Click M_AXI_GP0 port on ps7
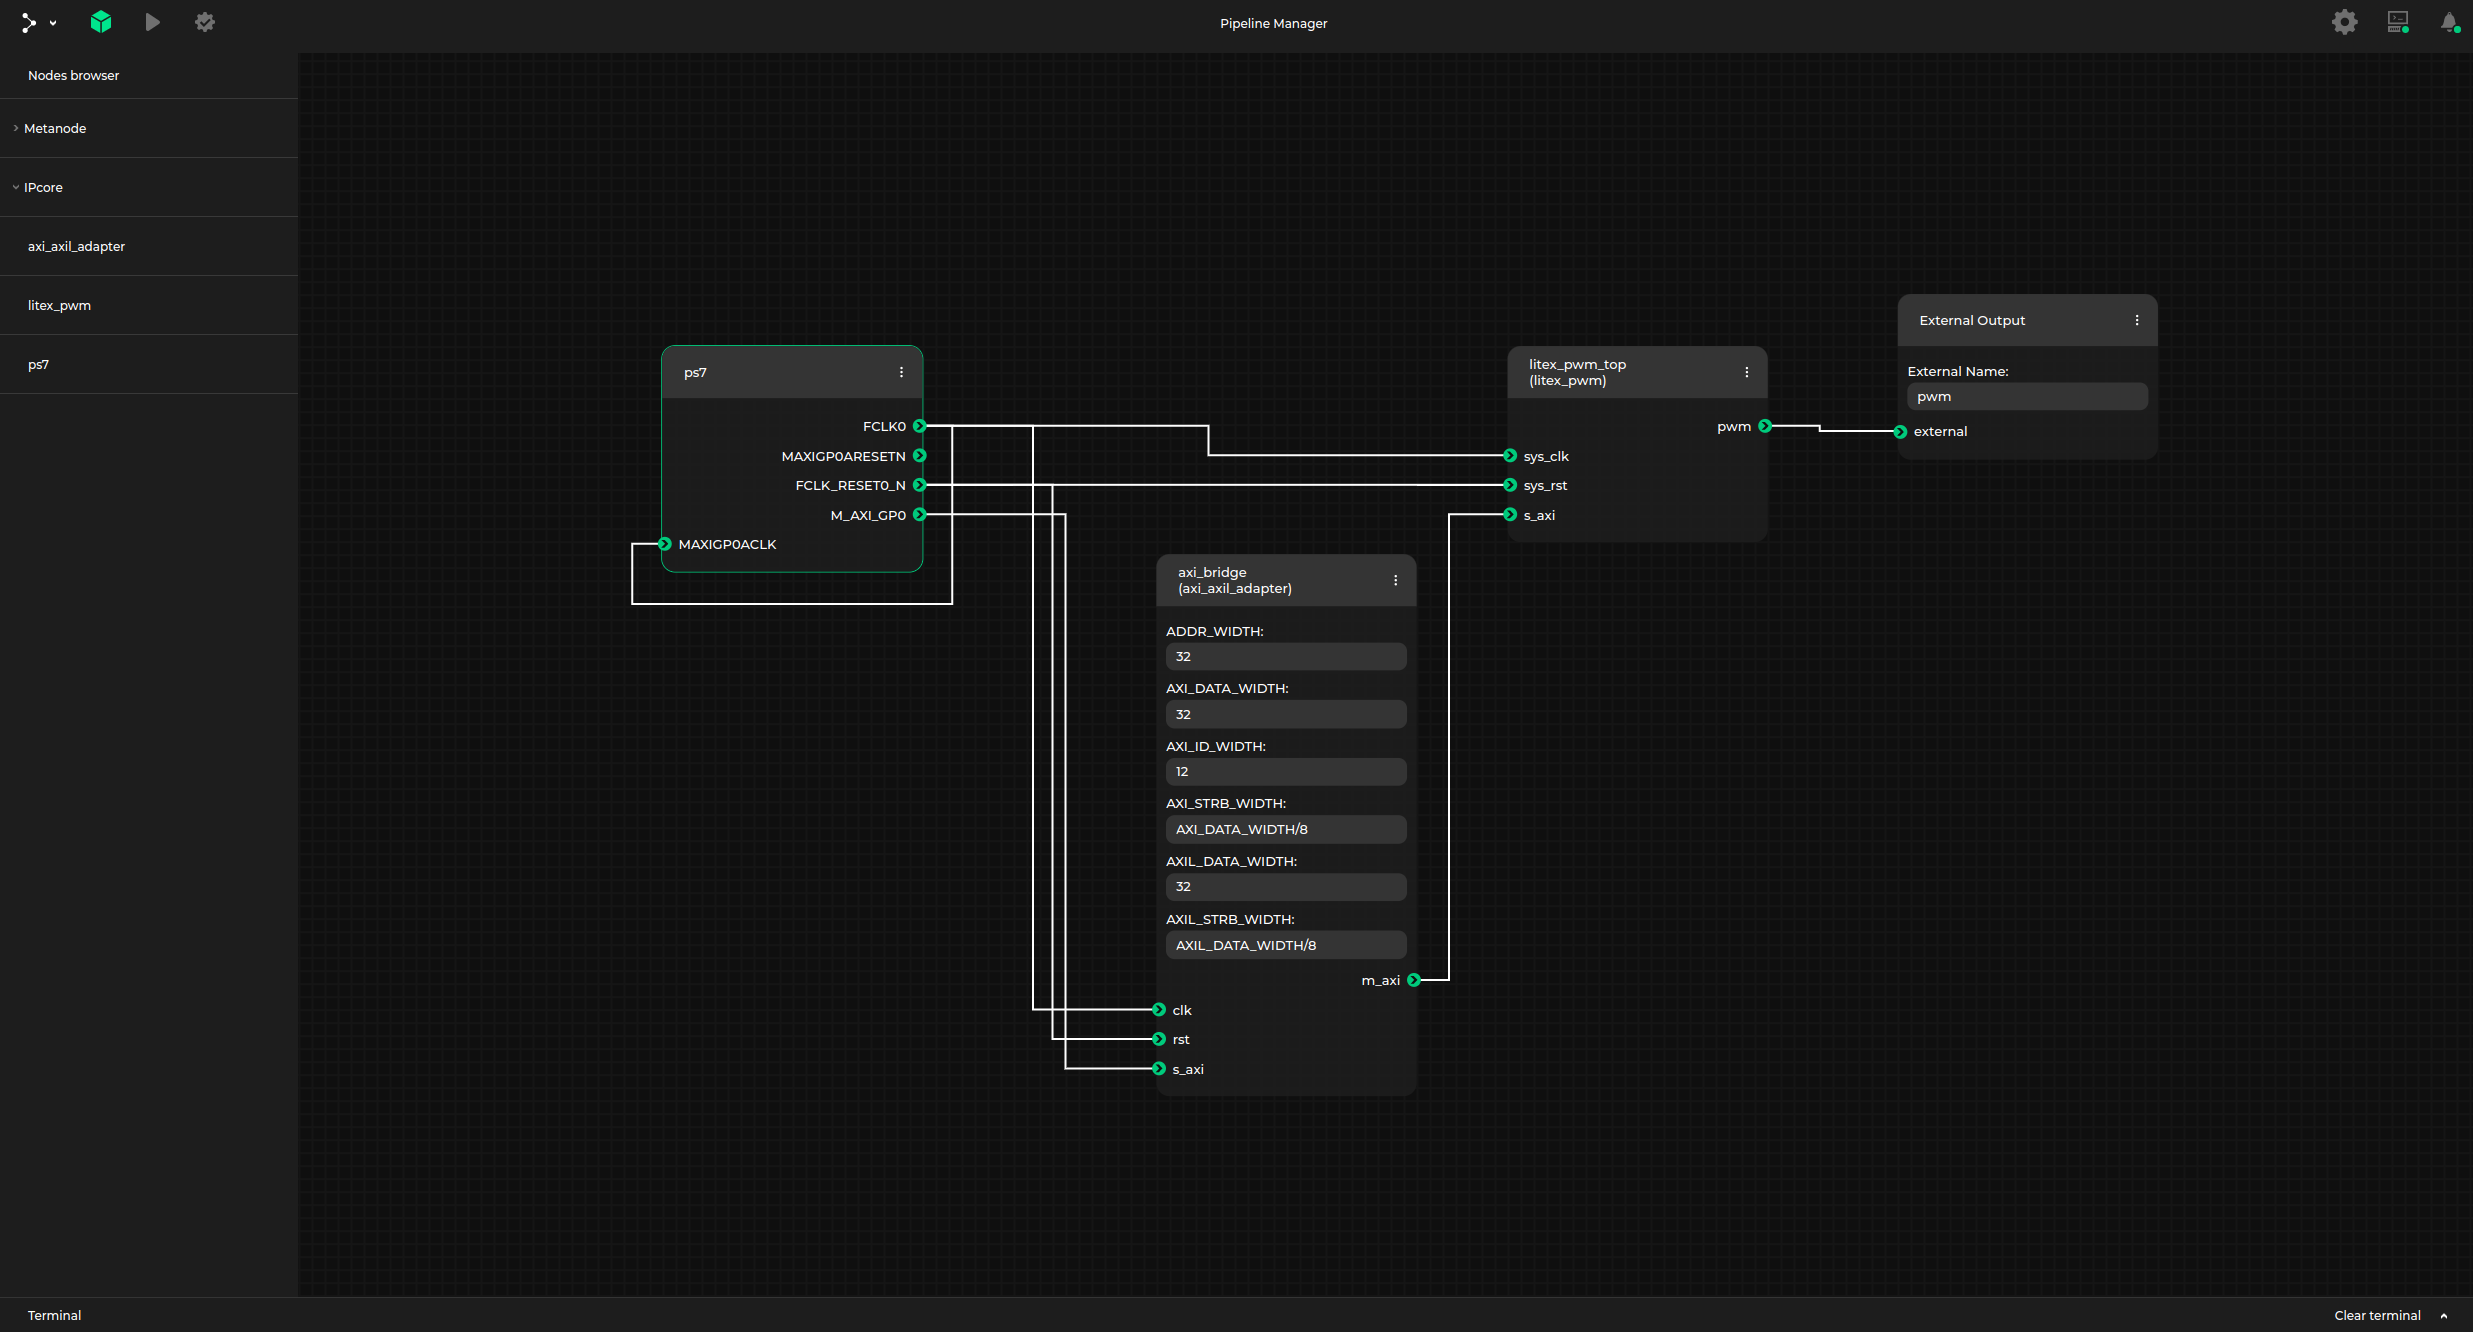The width and height of the screenshot is (2473, 1332). pyautogui.click(x=919, y=515)
